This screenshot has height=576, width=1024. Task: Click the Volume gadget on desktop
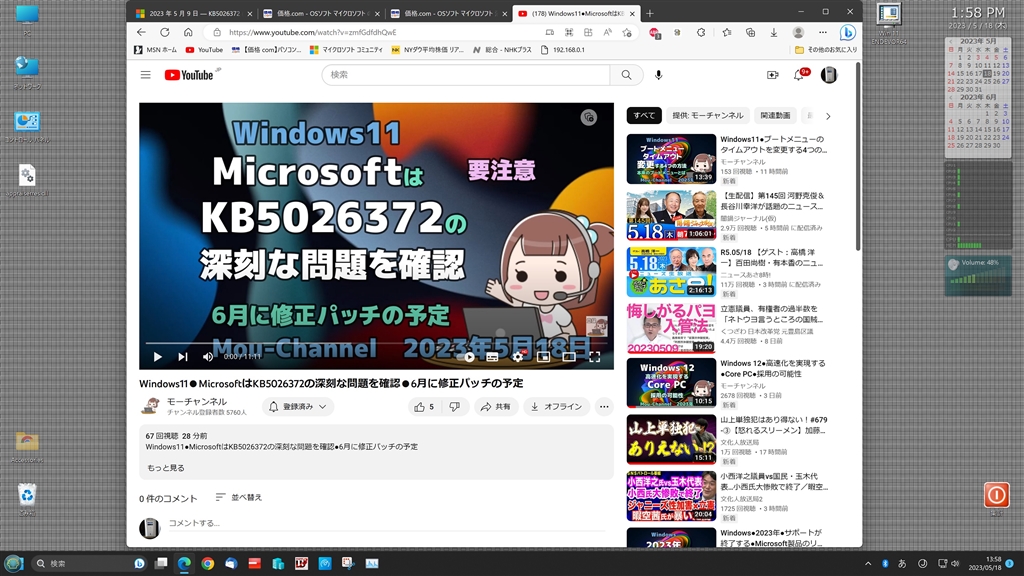[x=977, y=275]
